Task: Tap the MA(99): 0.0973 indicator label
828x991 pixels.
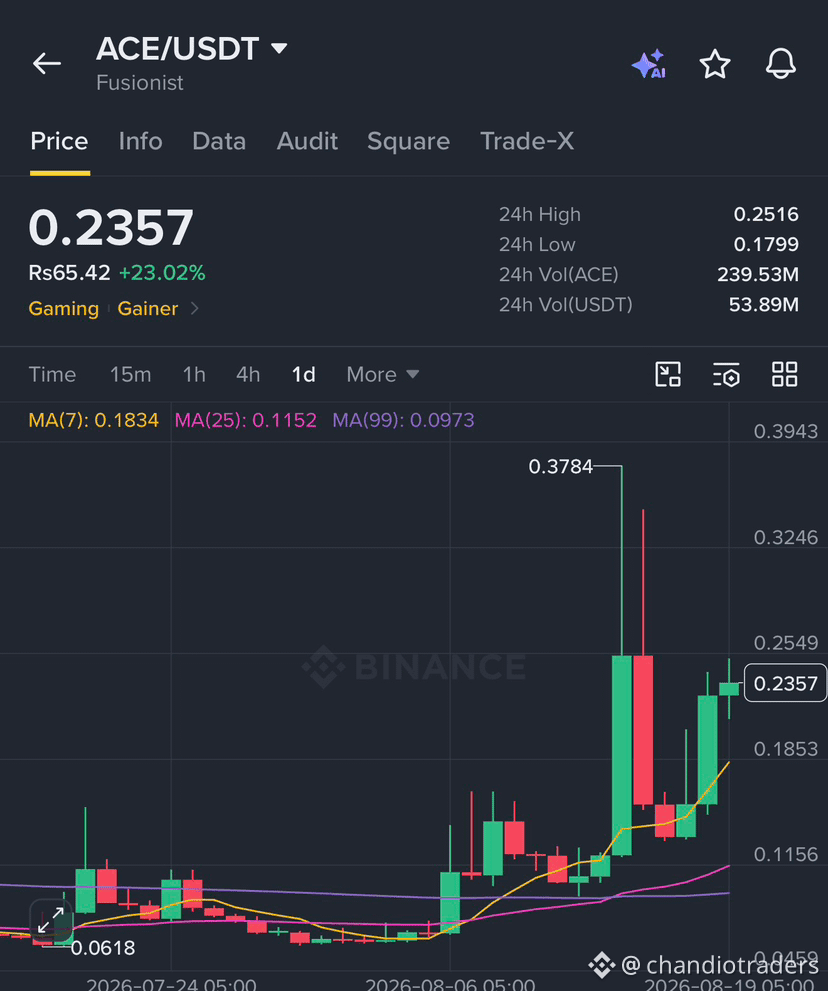Action: [x=403, y=420]
